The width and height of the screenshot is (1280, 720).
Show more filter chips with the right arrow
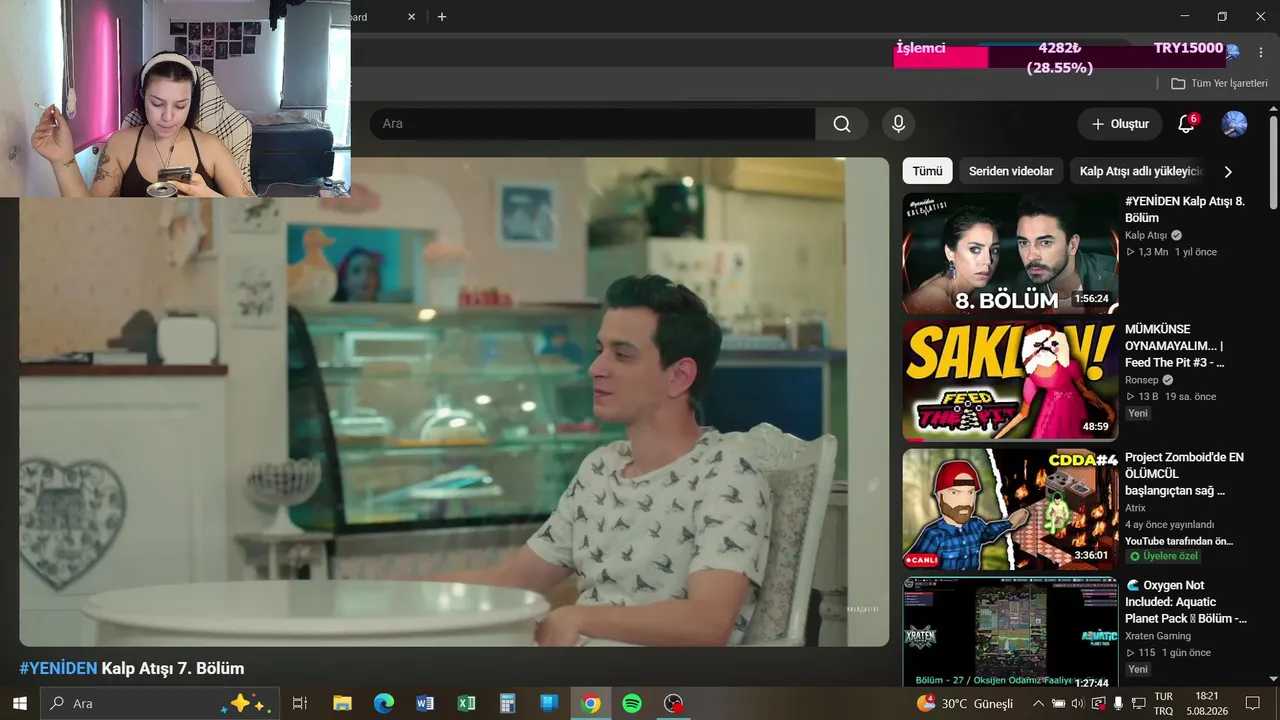pos(1228,171)
